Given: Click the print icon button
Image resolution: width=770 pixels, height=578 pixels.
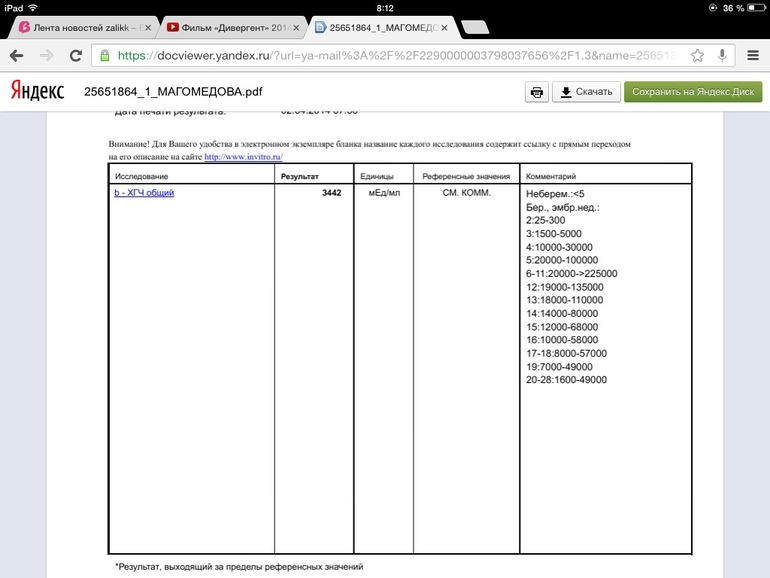Looking at the screenshot, I should (x=537, y=92).
